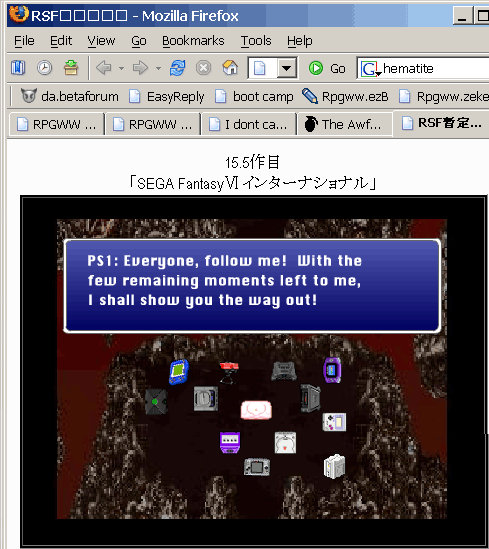Open the da.betaforum bookmark
Viewport: 489px width, 549px height.
pos(69,96)
